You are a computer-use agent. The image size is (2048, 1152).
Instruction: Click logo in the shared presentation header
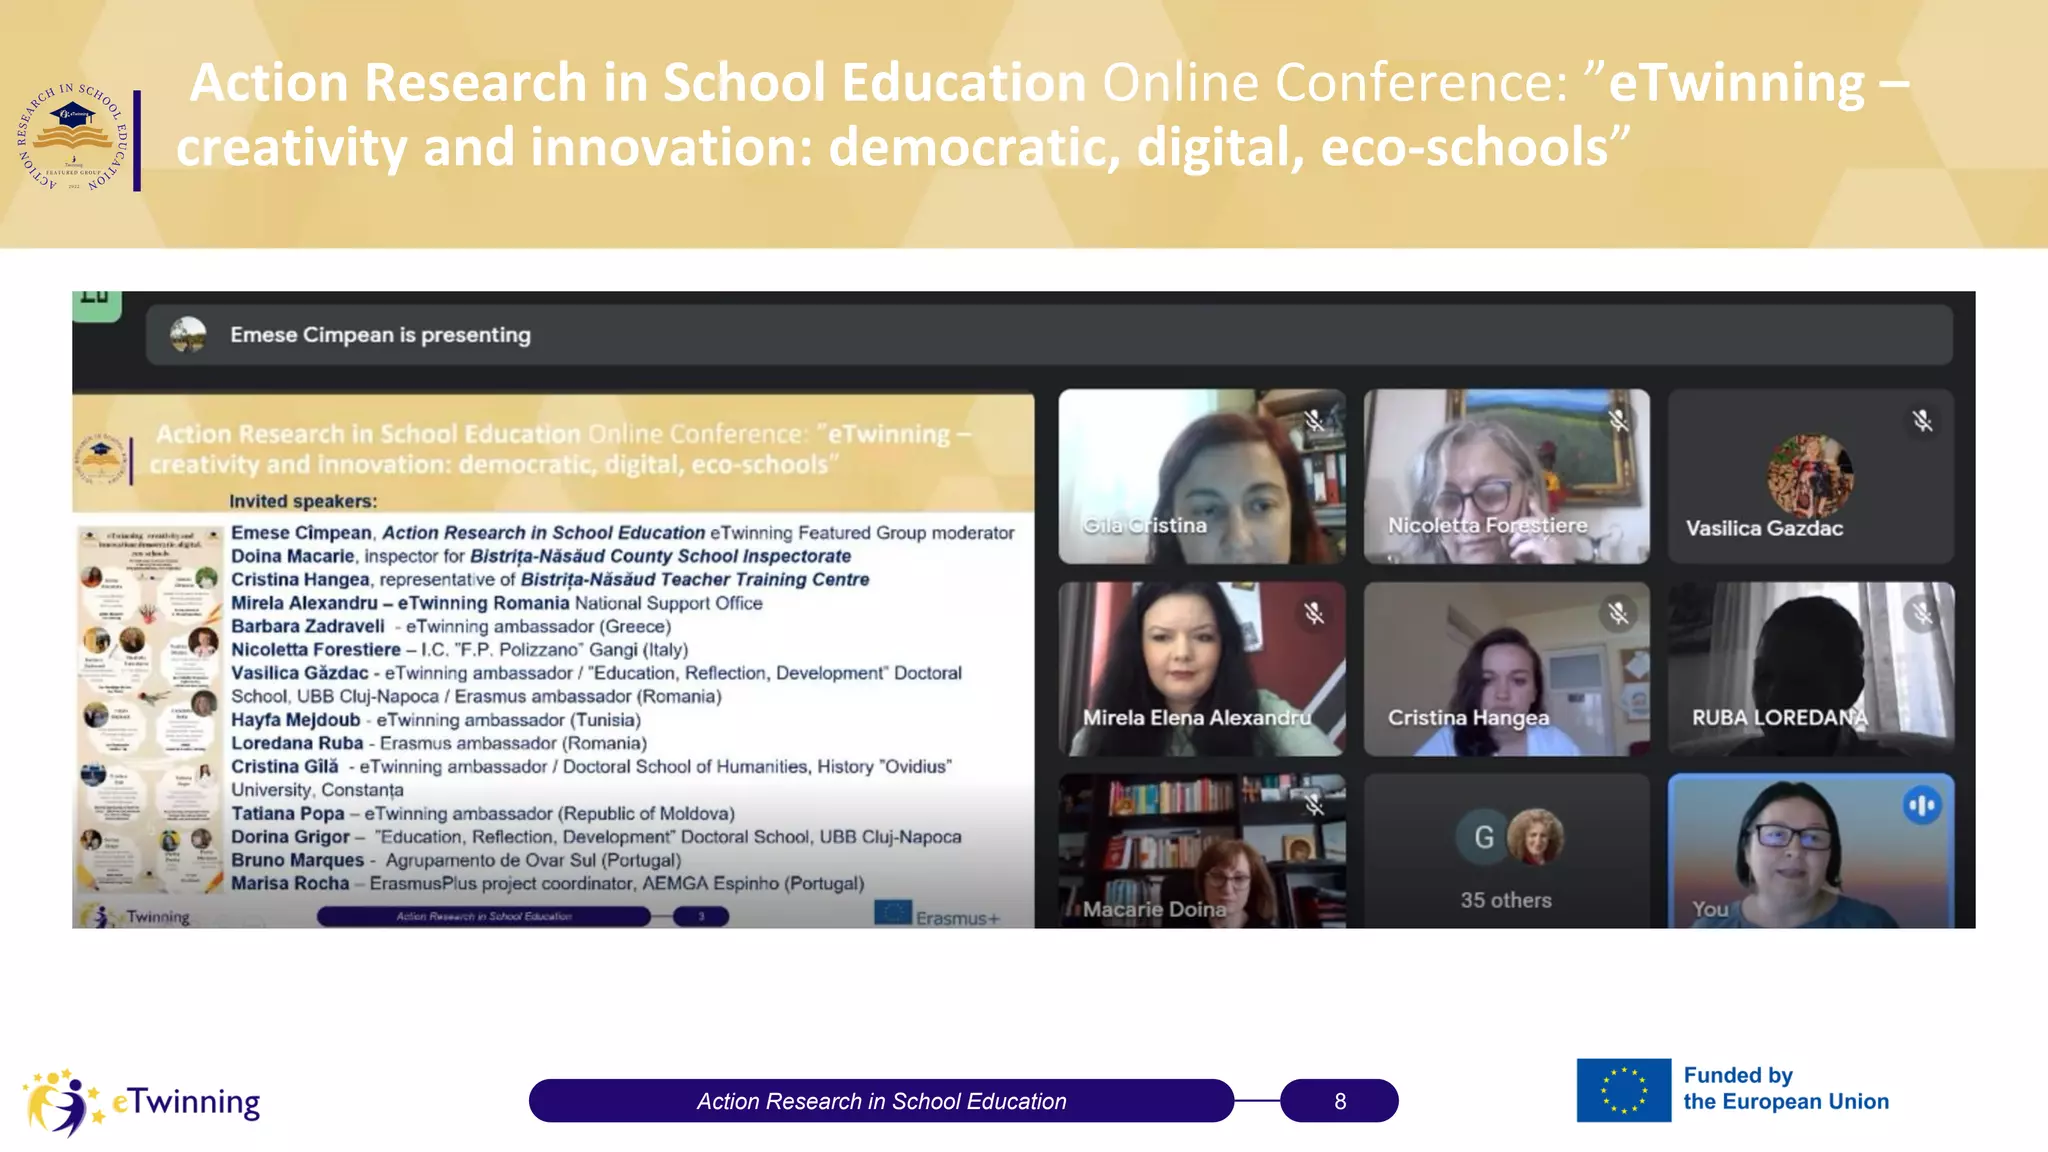(100, 461)
